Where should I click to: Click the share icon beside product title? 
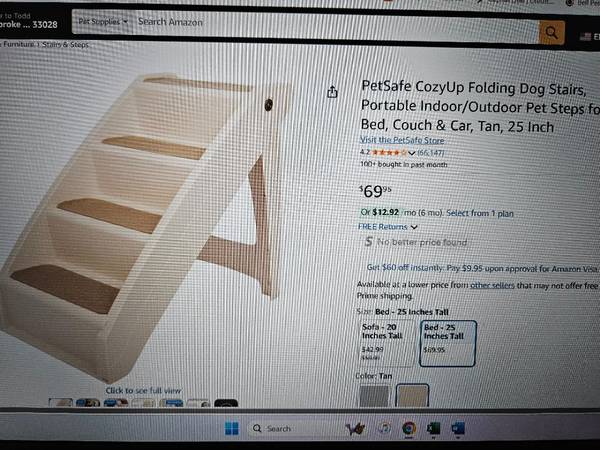(332, 92)
